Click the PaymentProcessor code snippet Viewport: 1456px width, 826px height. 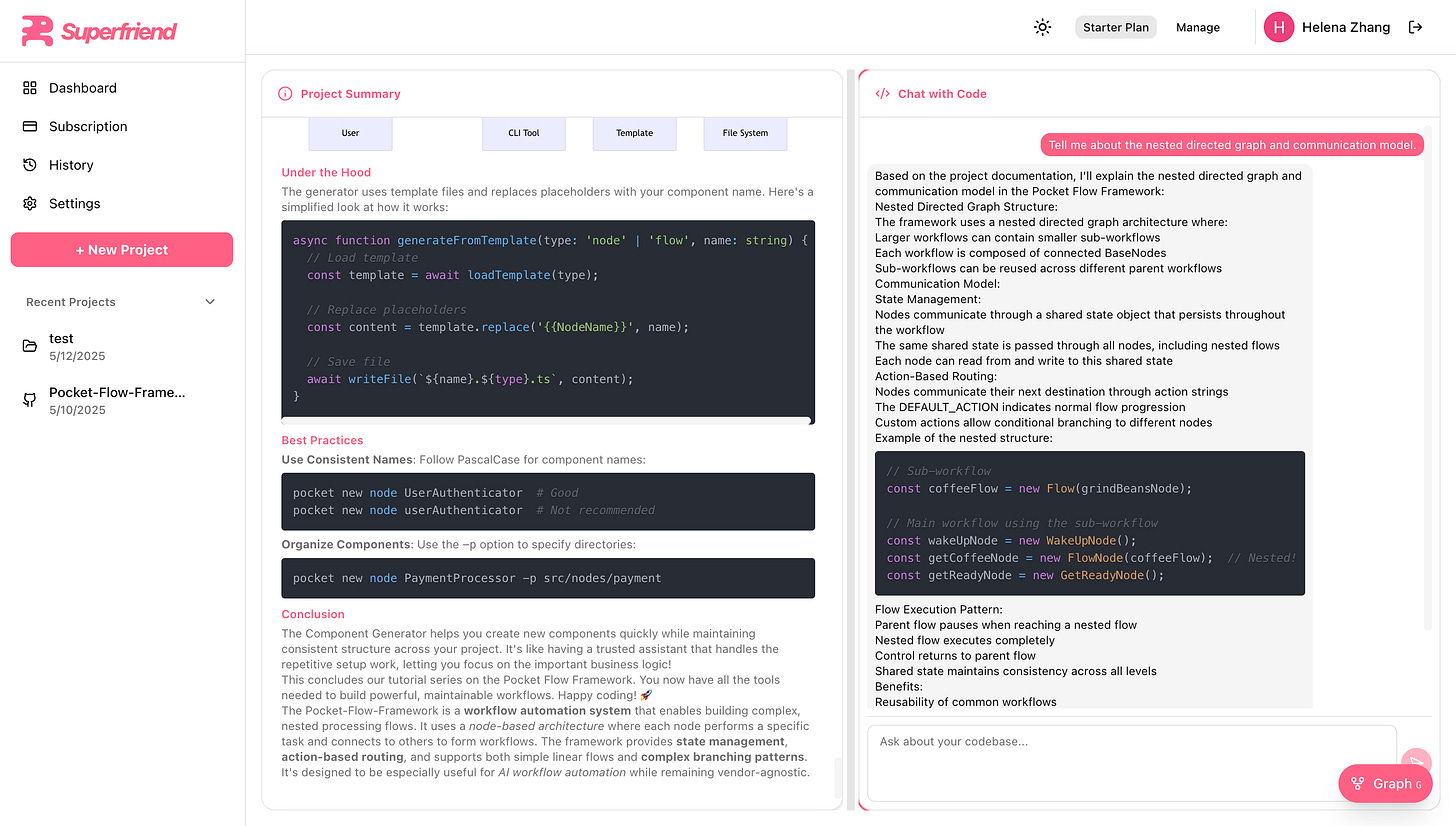(548, 578)
